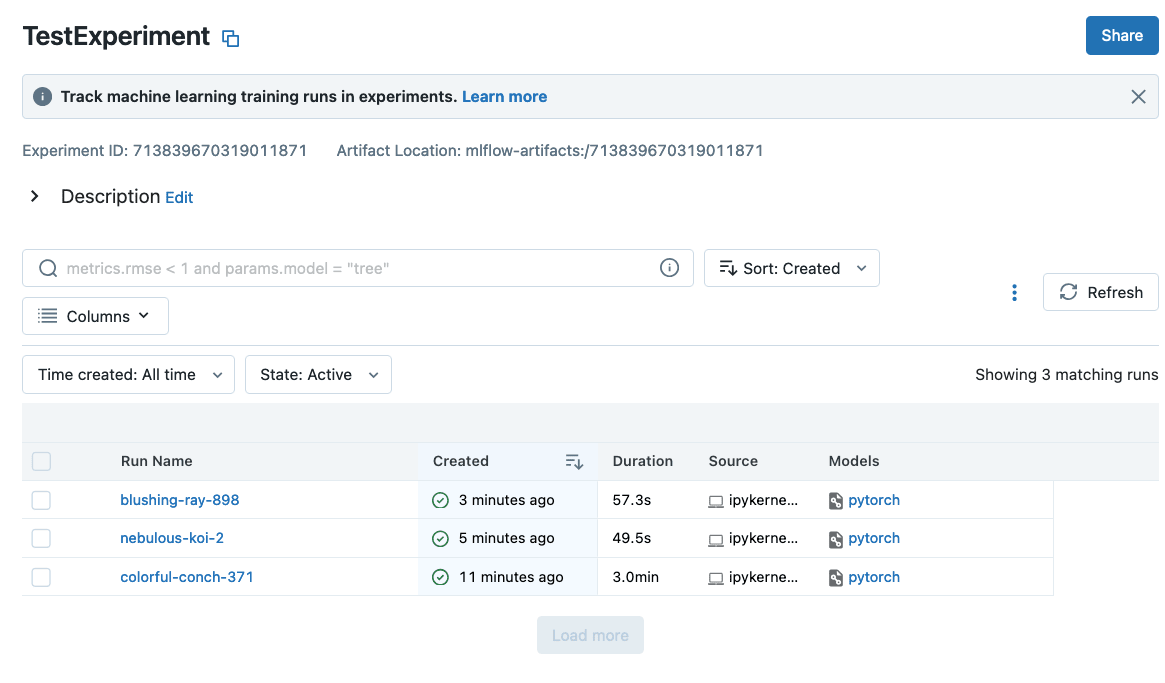Click the TestExperiment title

pyautogui.click(x=116, y=36)
